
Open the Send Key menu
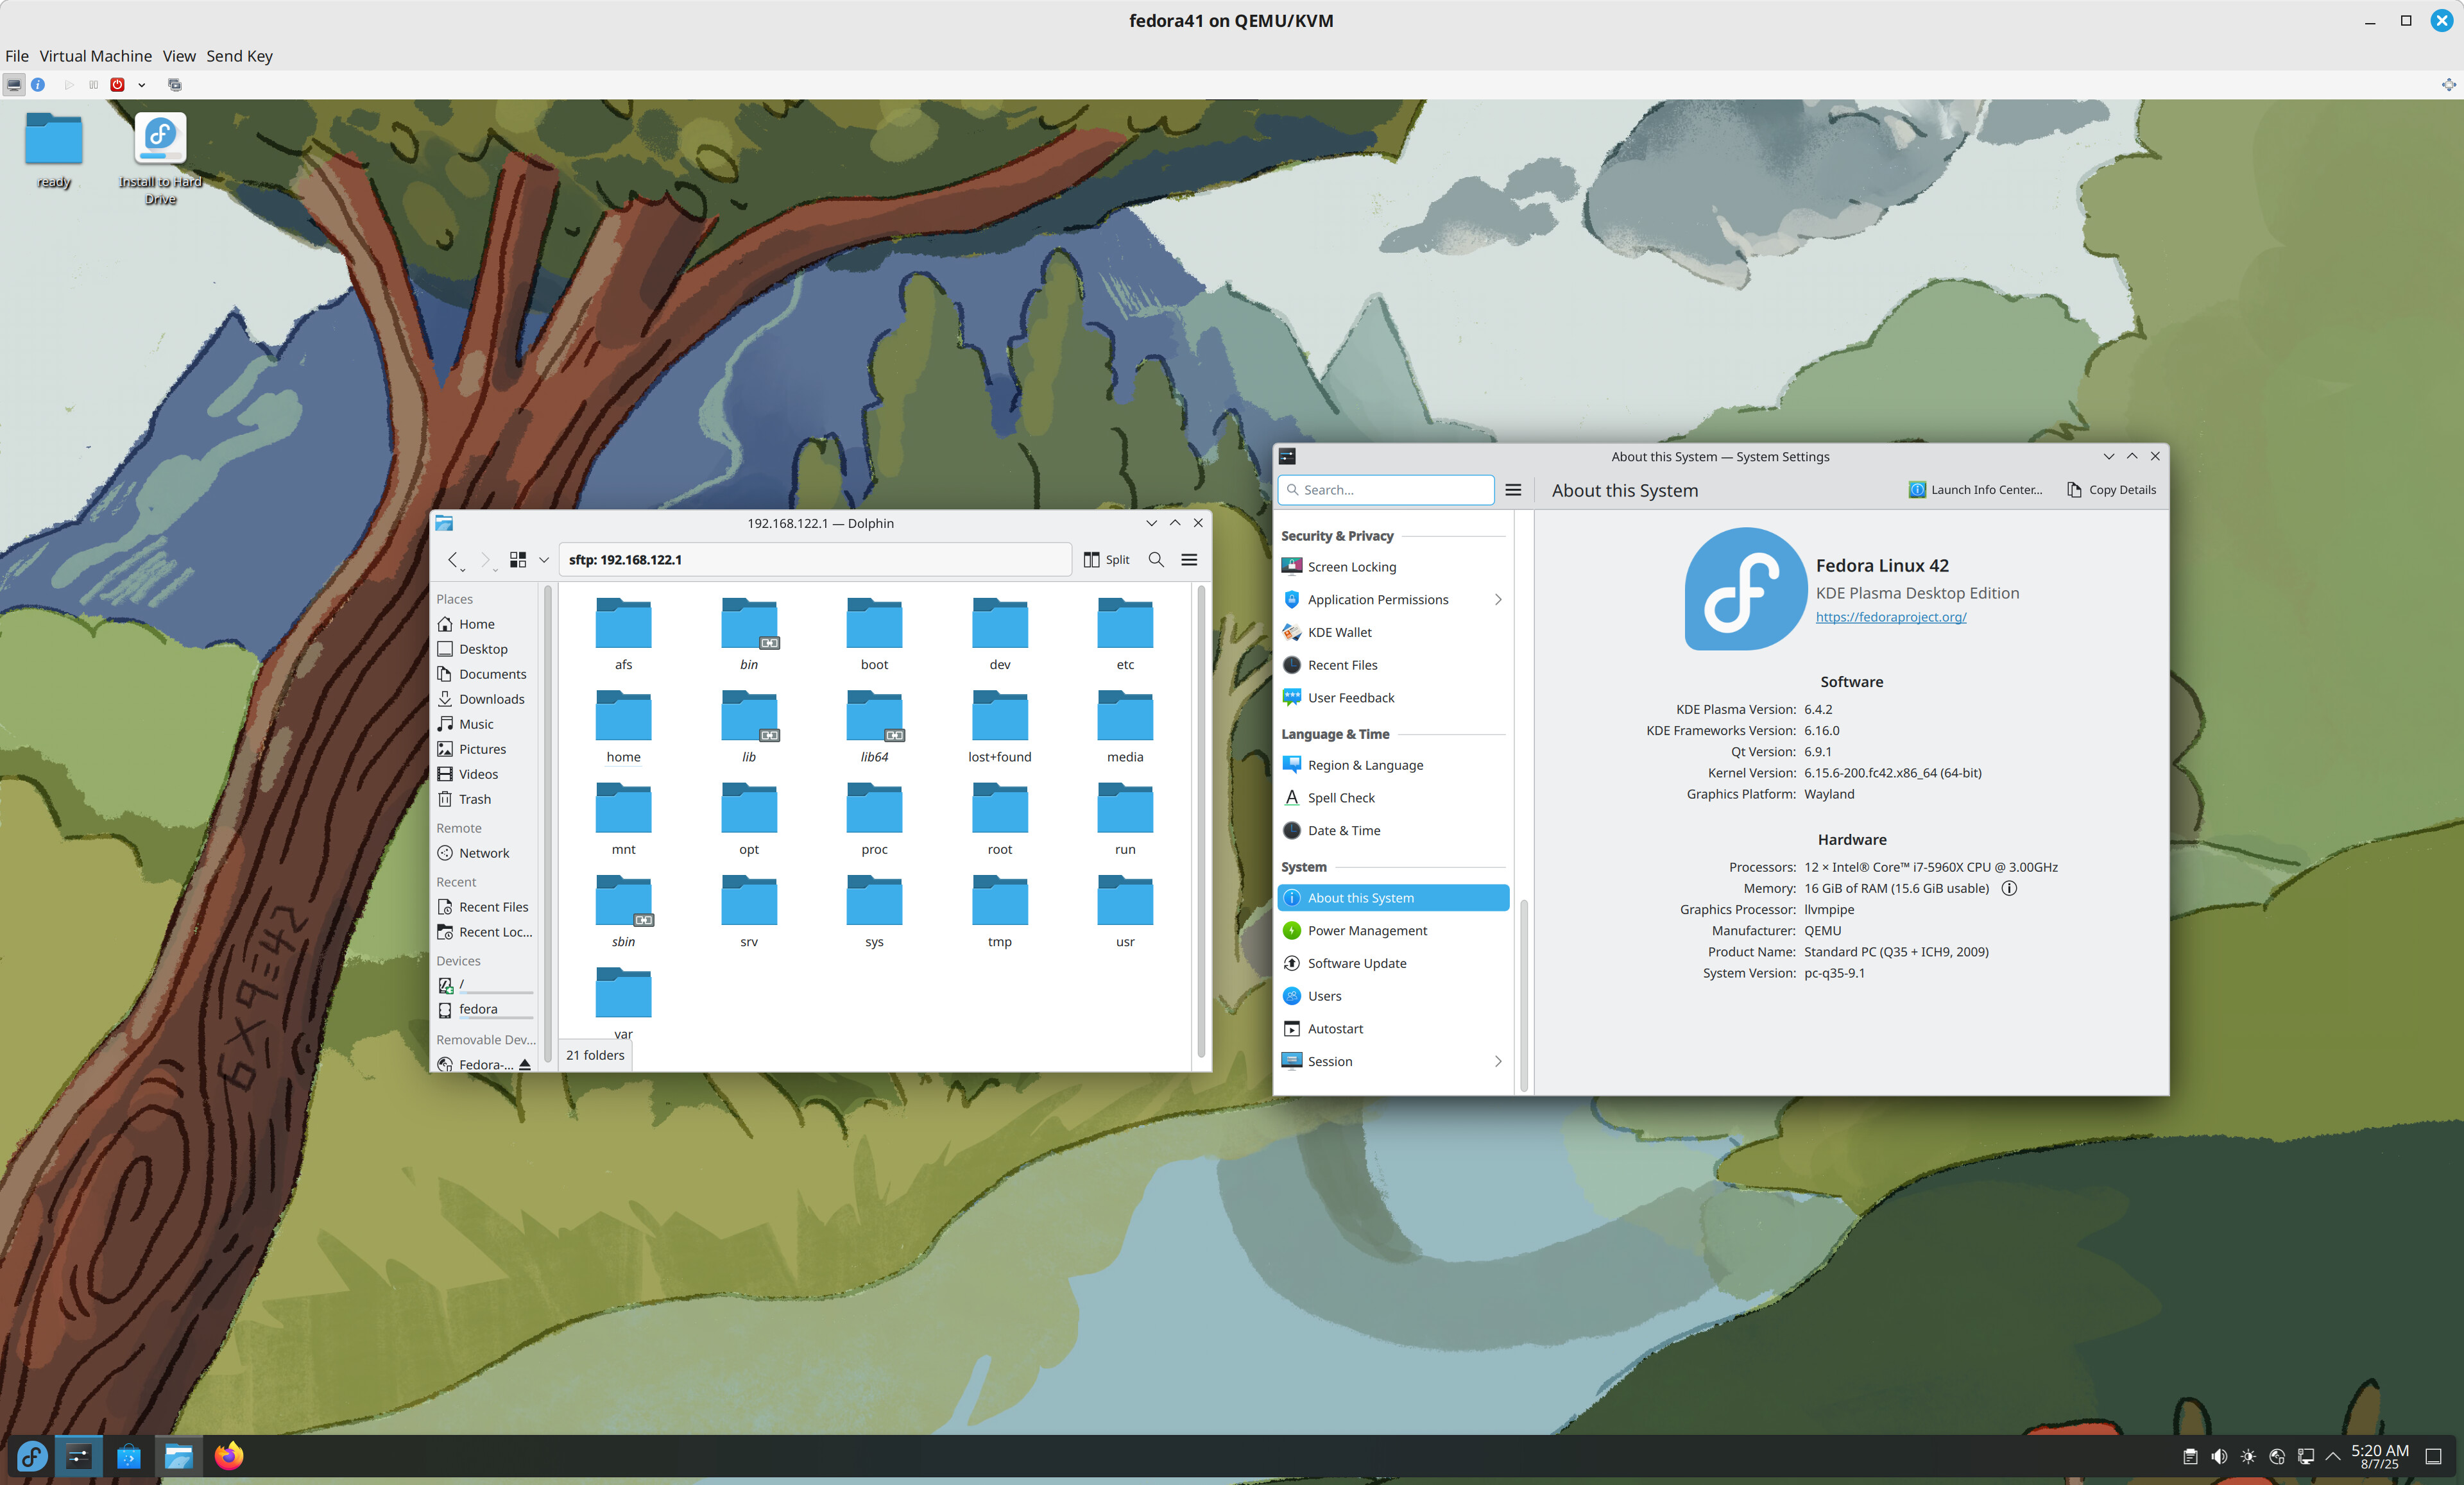point(239,56)
